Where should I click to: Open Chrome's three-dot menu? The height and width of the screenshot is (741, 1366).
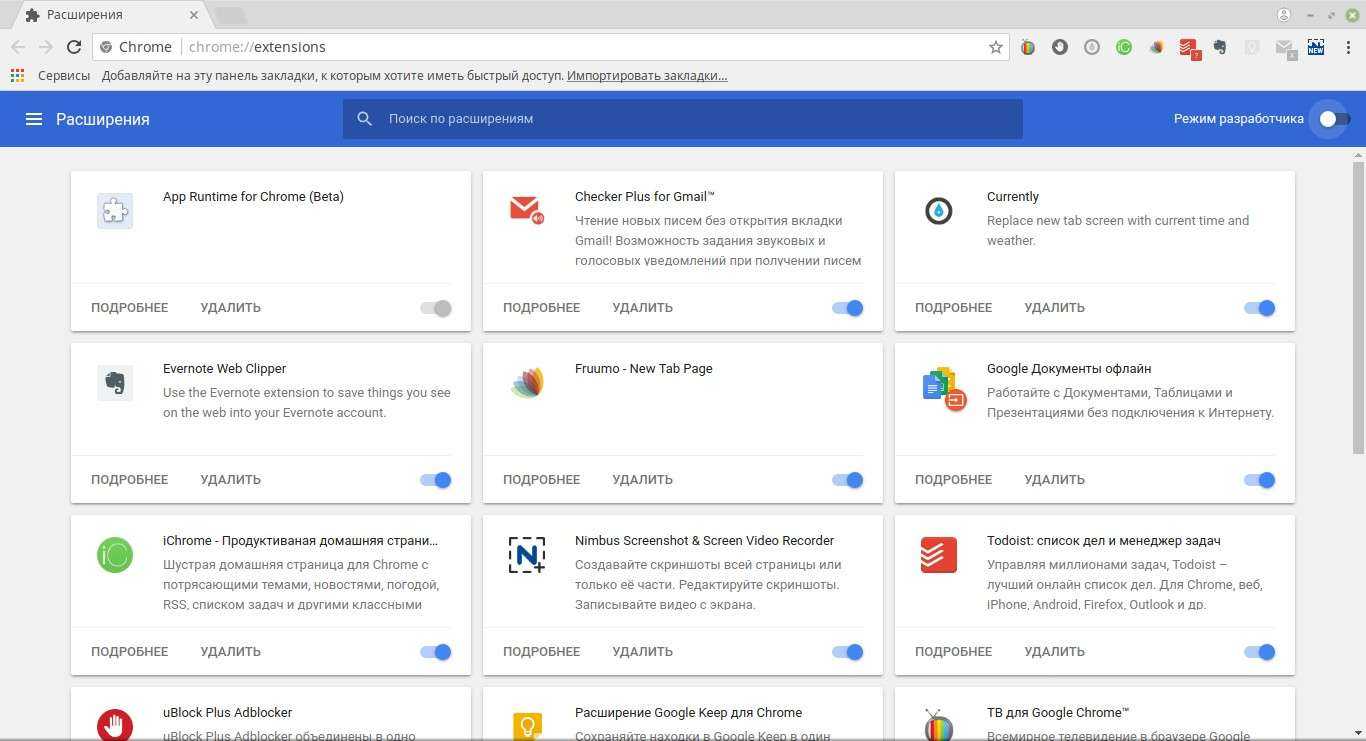point(1348,47)
